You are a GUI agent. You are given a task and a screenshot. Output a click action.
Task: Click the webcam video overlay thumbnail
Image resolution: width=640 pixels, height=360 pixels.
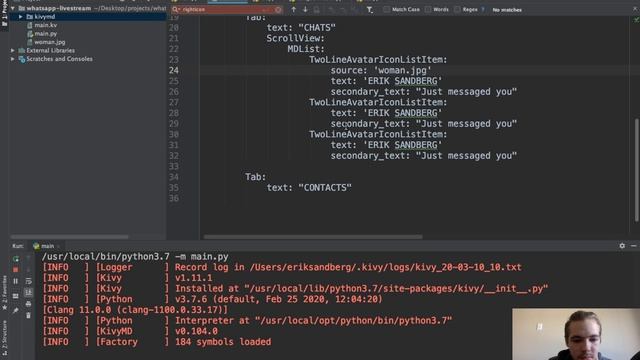tap(576, 334)
